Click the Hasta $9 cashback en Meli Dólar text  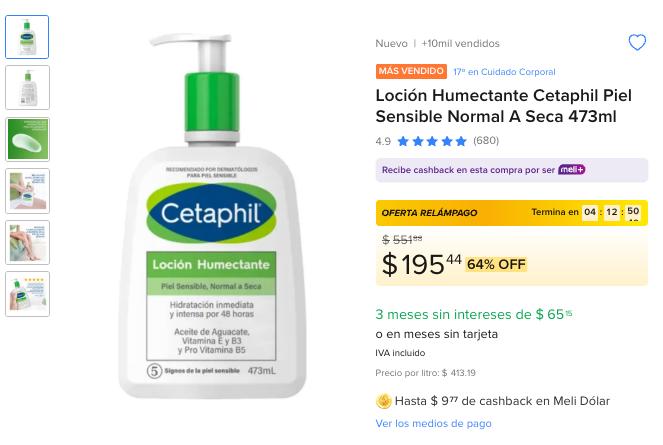click(502, 401)
